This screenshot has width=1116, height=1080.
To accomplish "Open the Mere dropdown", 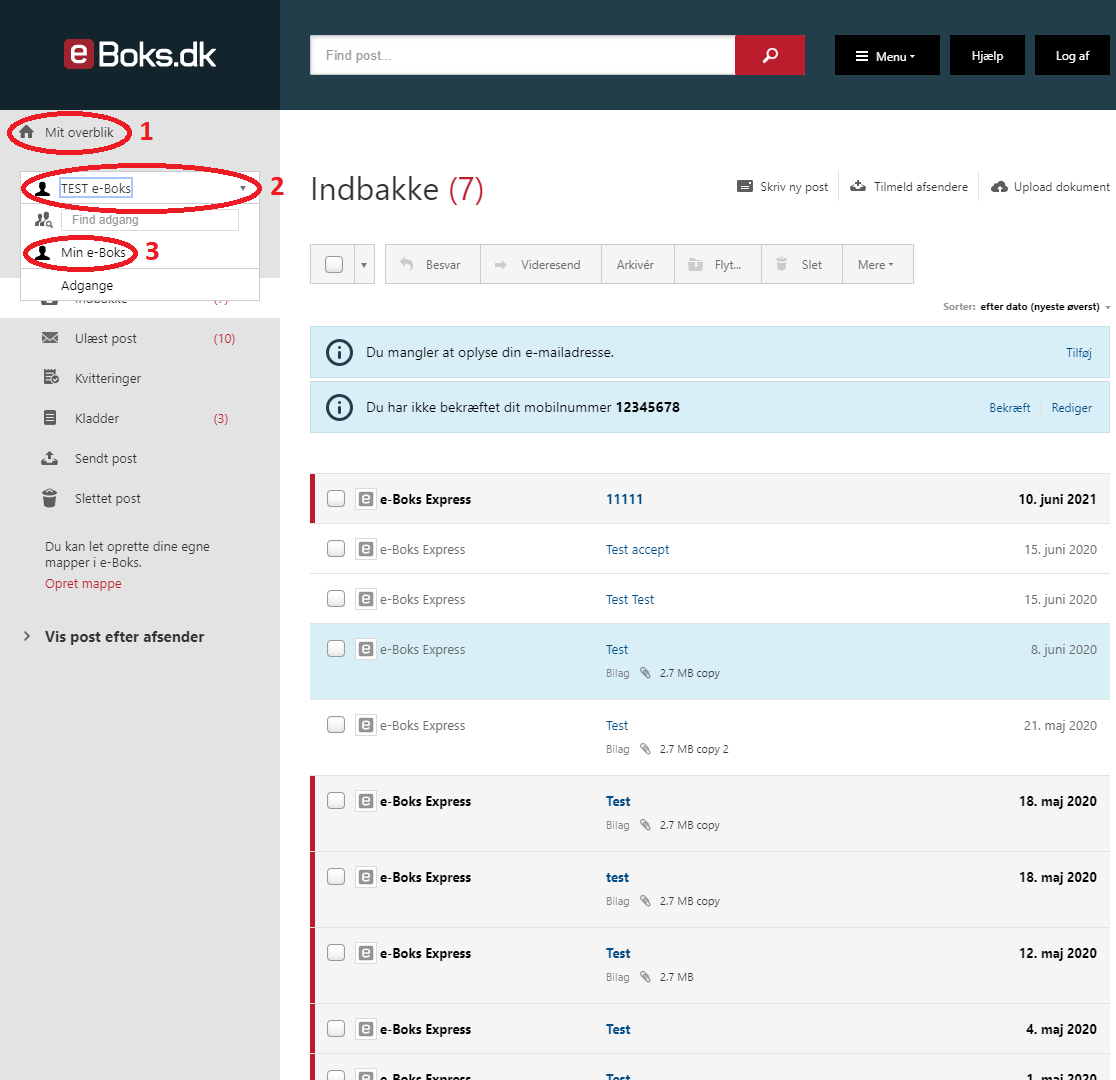I will pyautogui.click(x=877, y=264).
